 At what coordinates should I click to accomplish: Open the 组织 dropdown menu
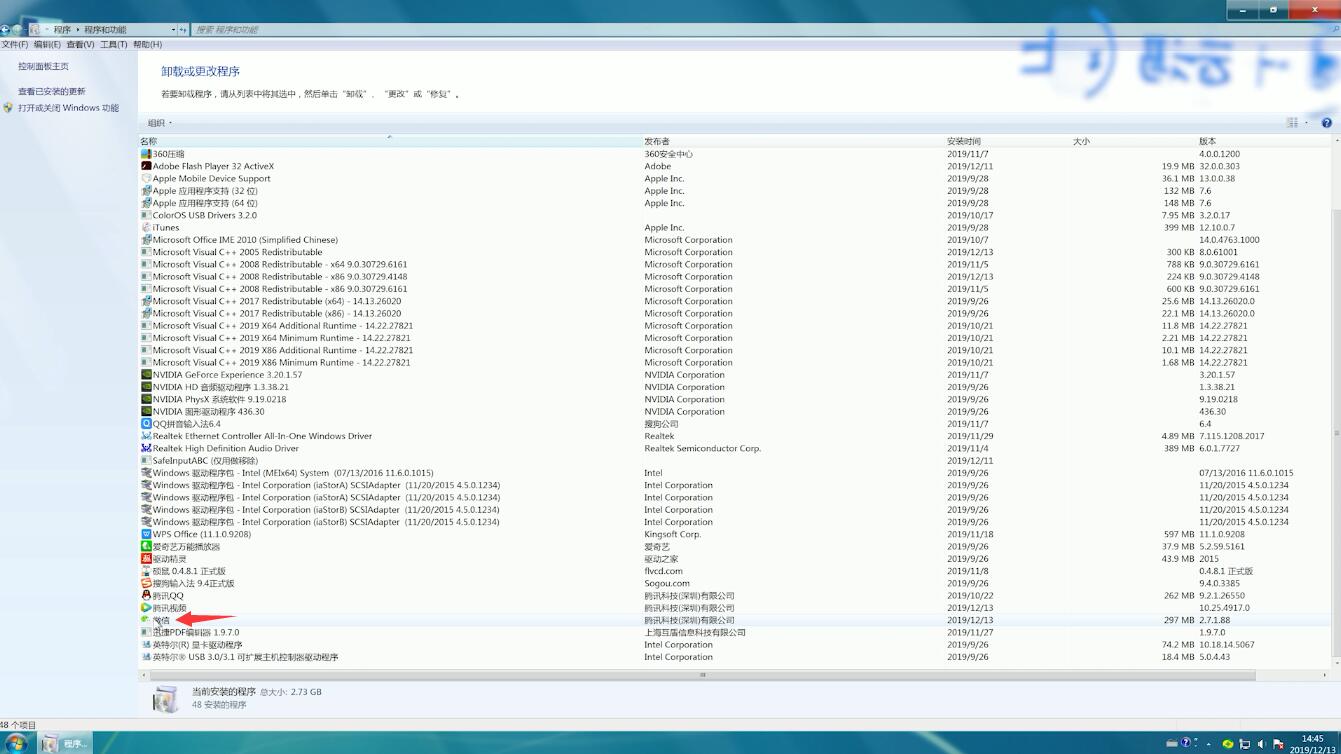(160, 123)
